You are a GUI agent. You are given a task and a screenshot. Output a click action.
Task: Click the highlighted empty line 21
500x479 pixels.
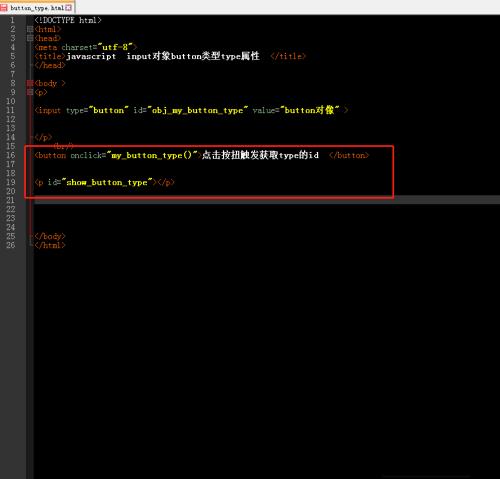point(267,200)
